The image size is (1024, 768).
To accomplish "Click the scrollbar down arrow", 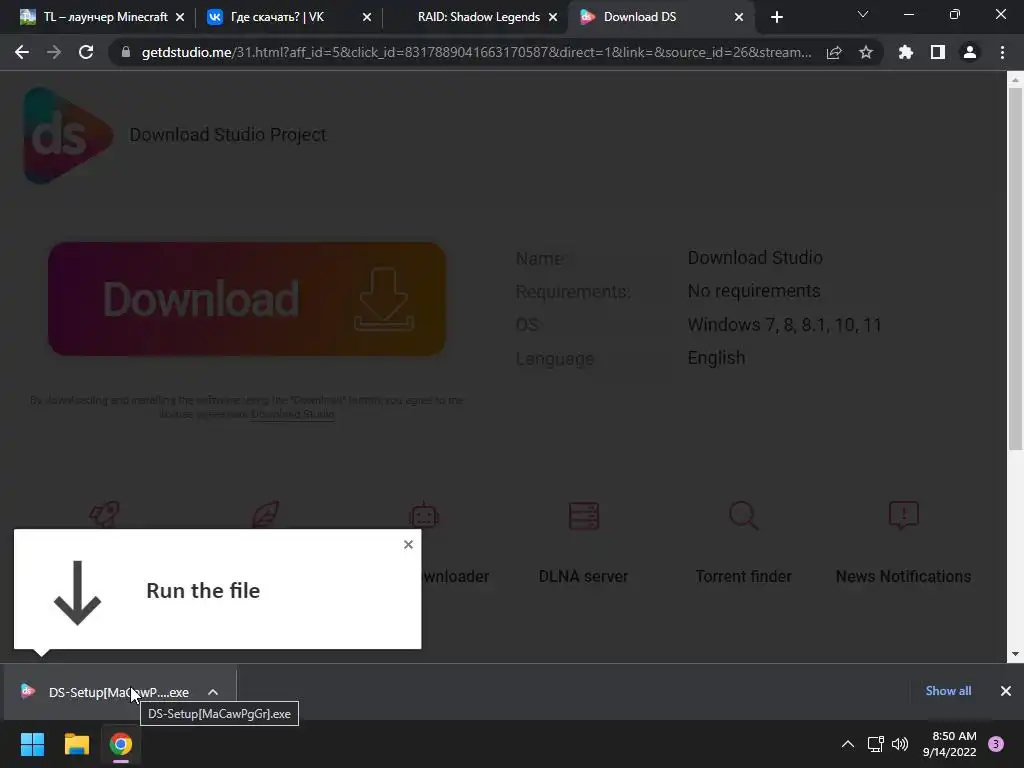I will pos(1015,654).
